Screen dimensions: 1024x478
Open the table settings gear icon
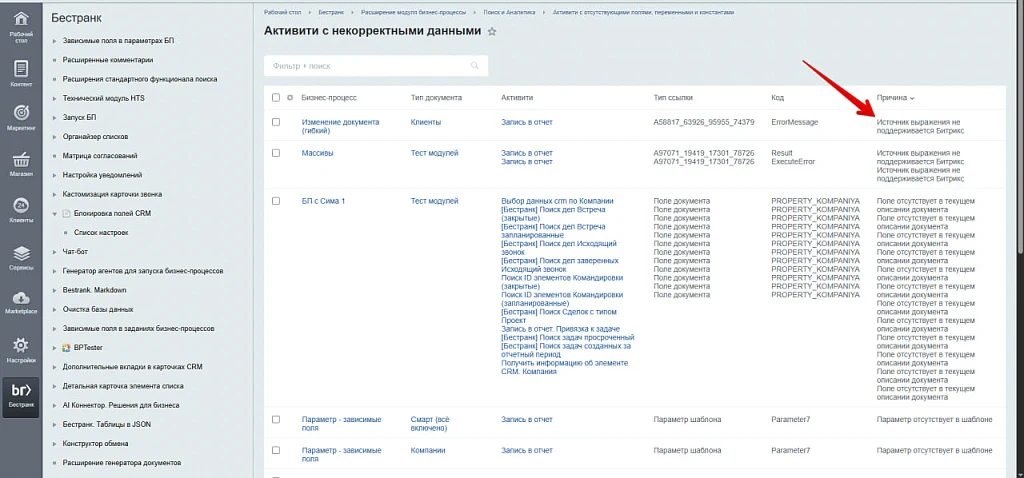[290, 97]
